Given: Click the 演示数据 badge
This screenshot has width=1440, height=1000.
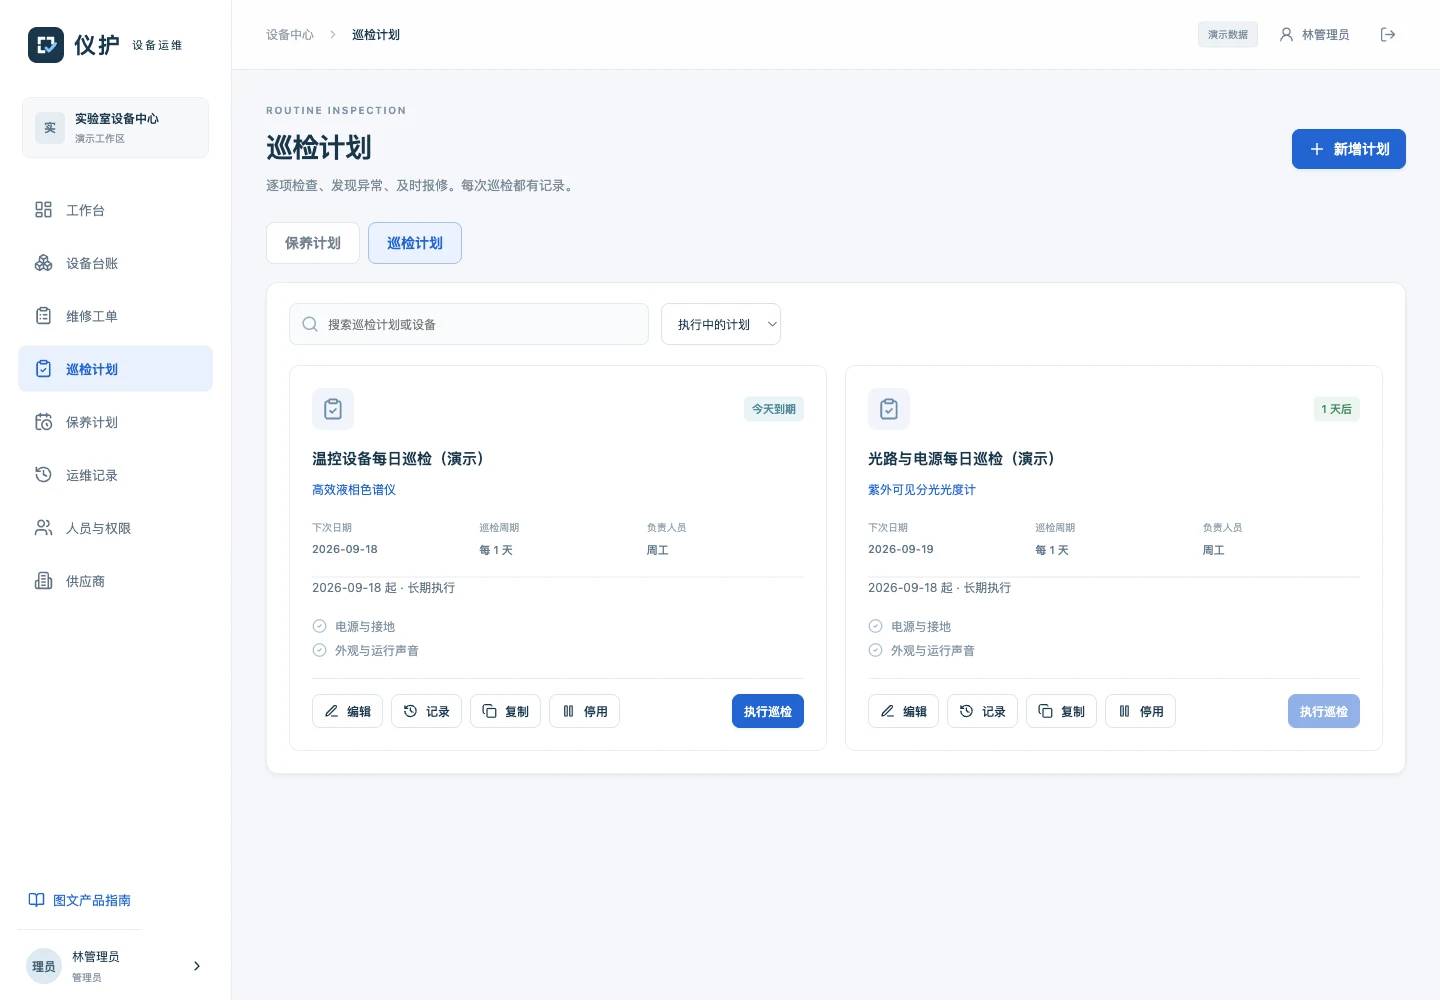Looking at the screenshot, I should (x=1228, y=35).
